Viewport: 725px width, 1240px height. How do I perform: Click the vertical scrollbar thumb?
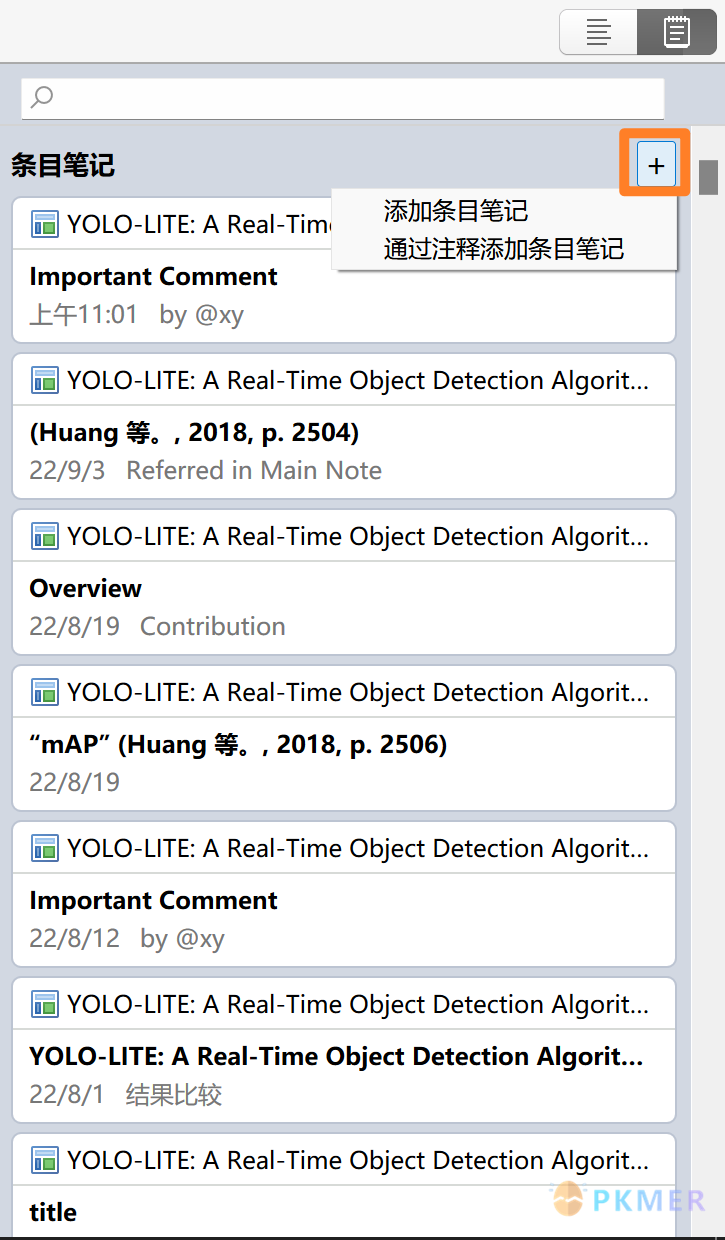[708, 177]
